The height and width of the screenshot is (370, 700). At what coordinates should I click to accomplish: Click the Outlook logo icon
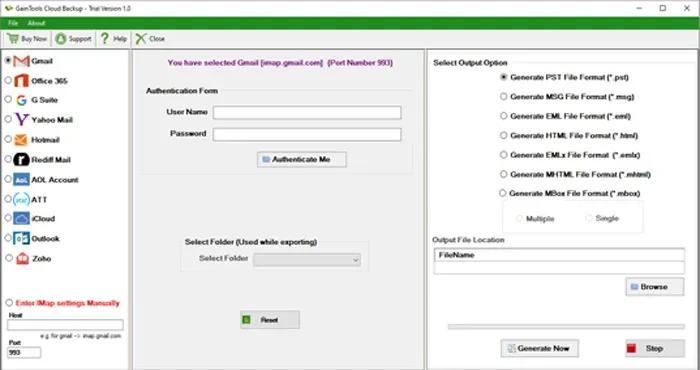click(x=21, y=238)
